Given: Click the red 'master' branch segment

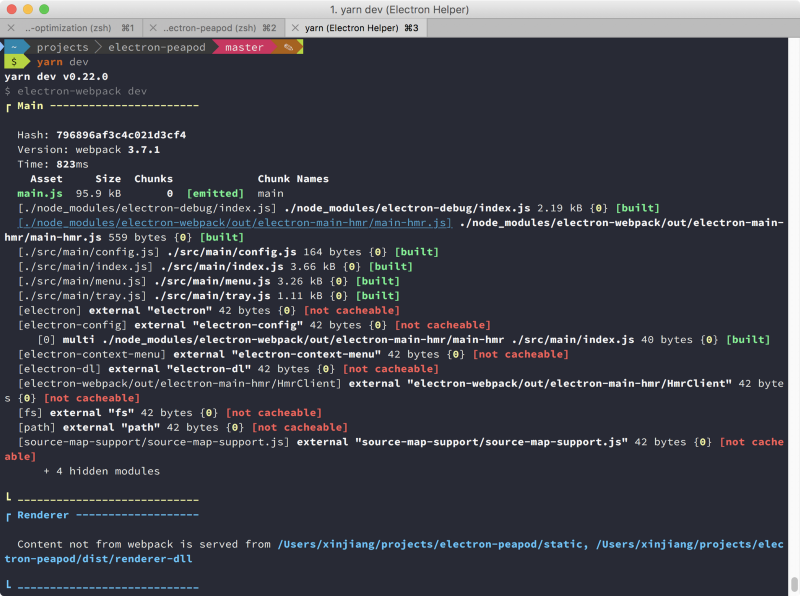Looking at the screenshot, I should coord(244,47).
